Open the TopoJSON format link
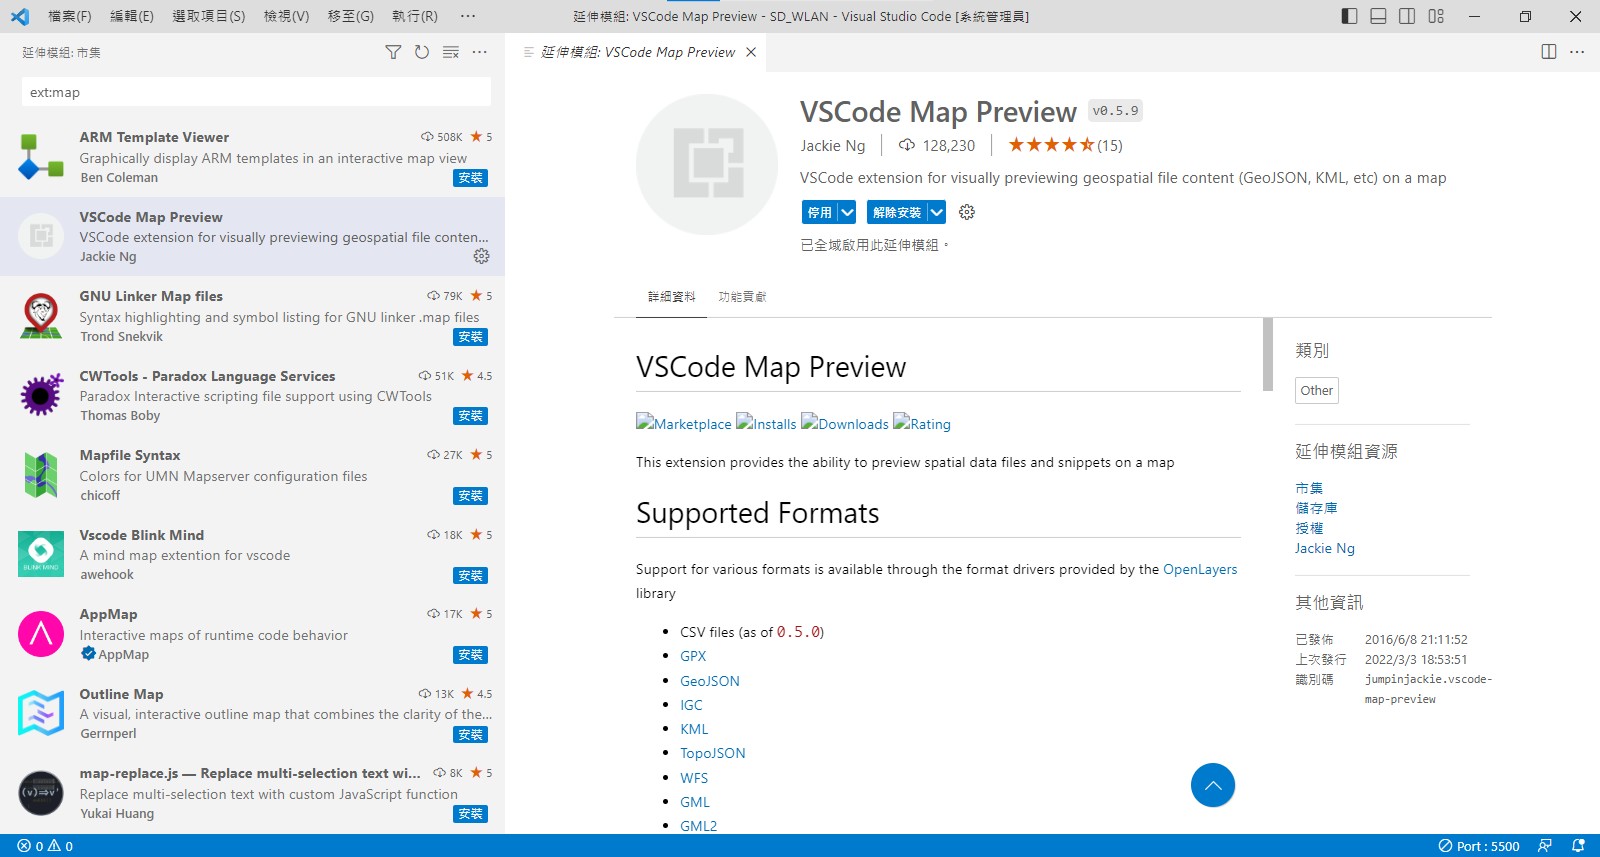This screenshot has width=1600, height=857. tap(713, 753)
